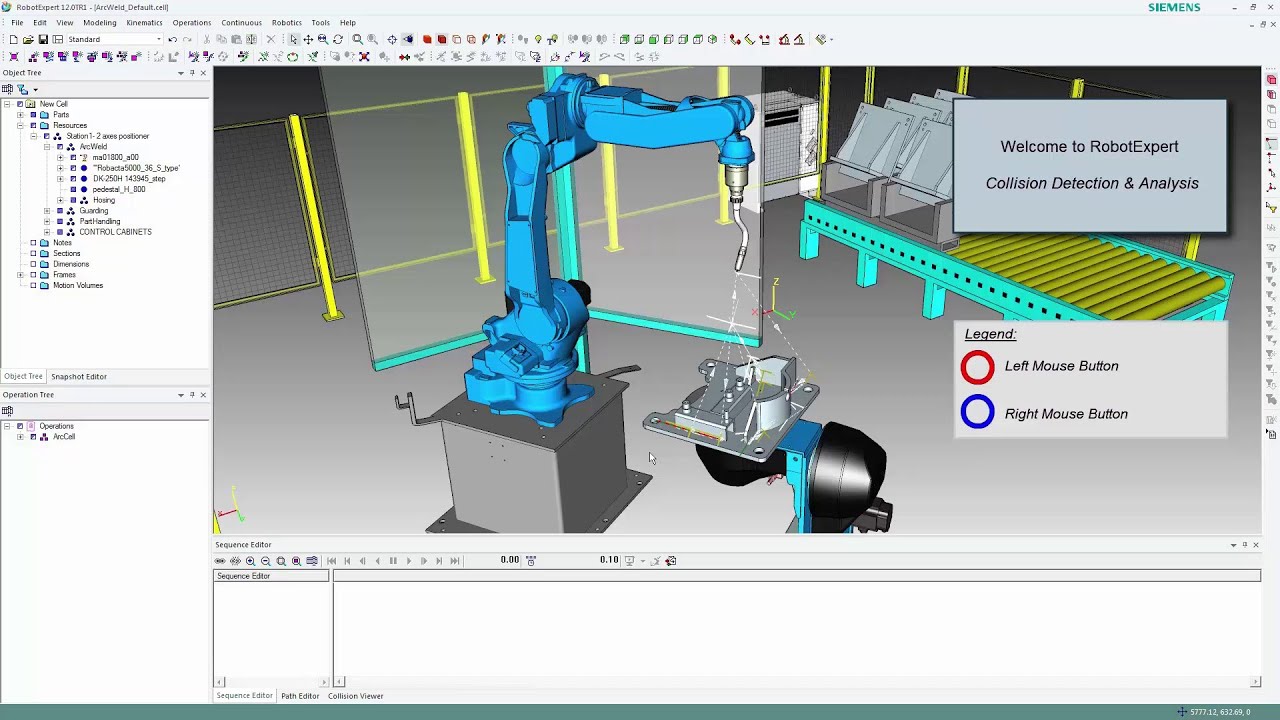The image size is (1280, 720).
Task: Click the crosshair view-center icon
Action: 392,39
